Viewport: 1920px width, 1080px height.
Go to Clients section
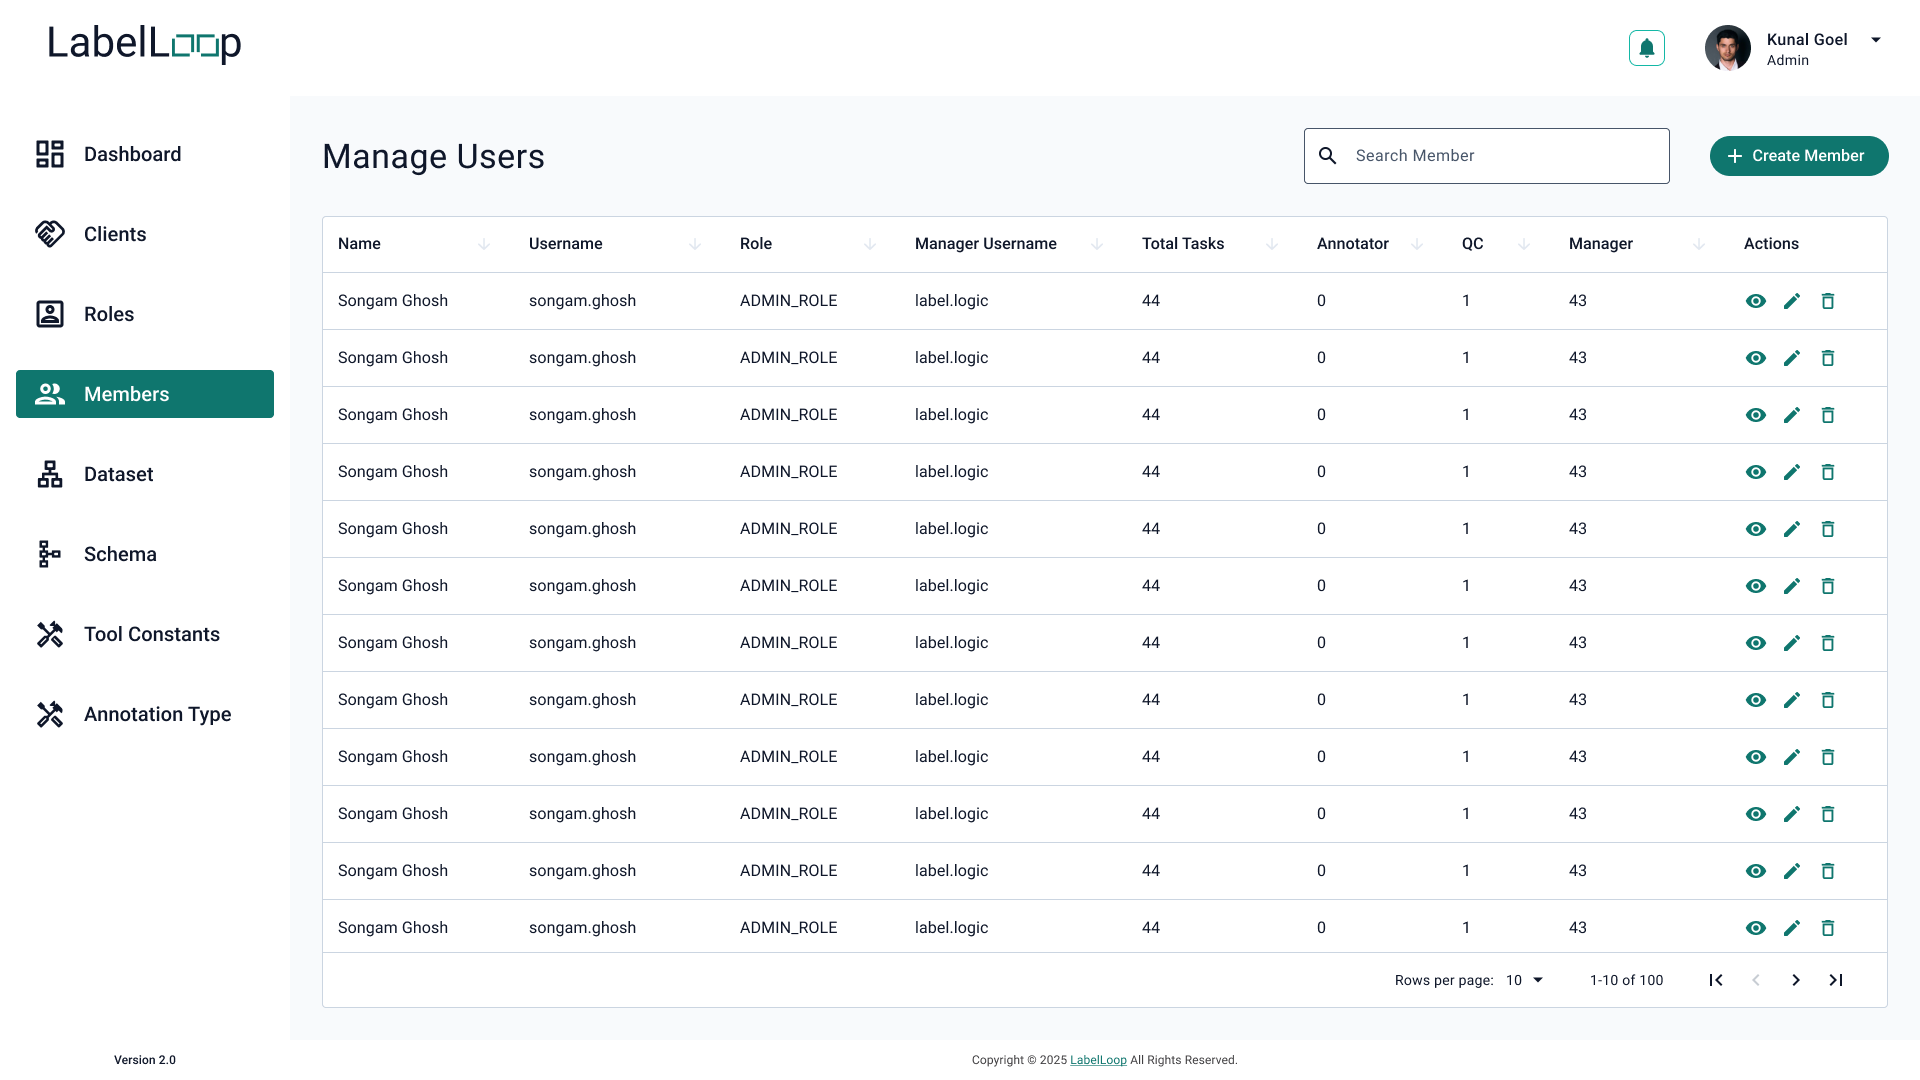pyautogui.click(x=145, y=234)
